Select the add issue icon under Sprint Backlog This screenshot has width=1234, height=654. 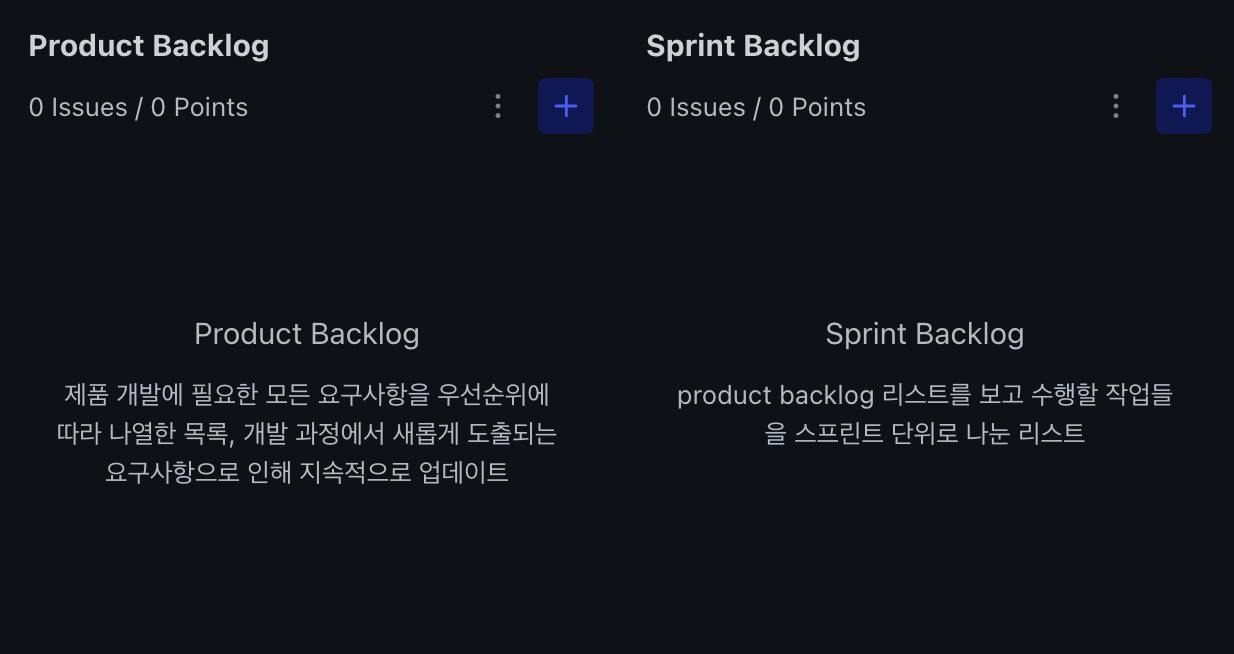pos(1184,105)
